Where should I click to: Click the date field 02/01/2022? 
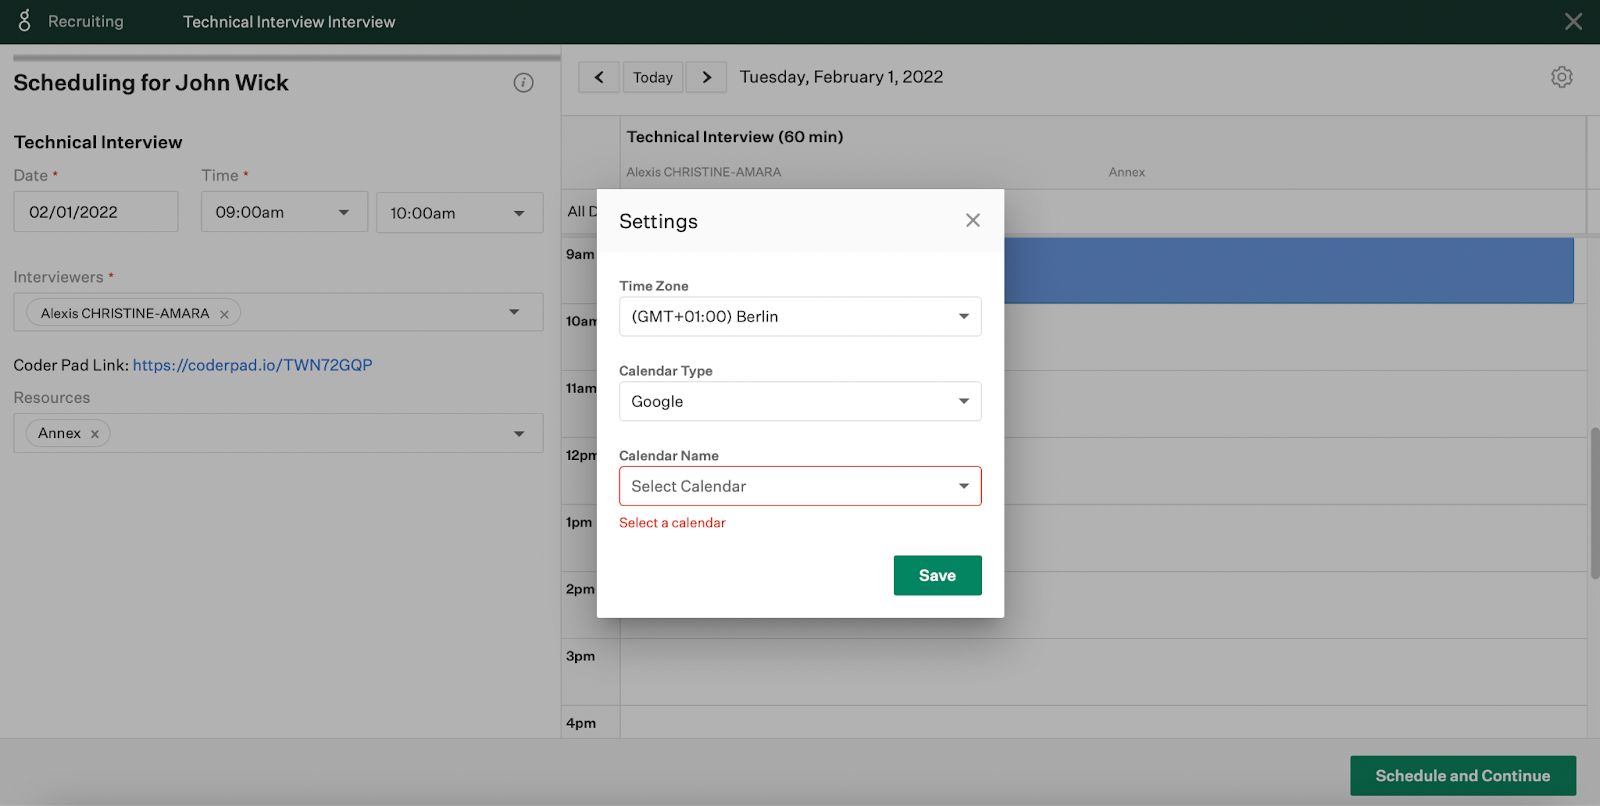(96, 212)
